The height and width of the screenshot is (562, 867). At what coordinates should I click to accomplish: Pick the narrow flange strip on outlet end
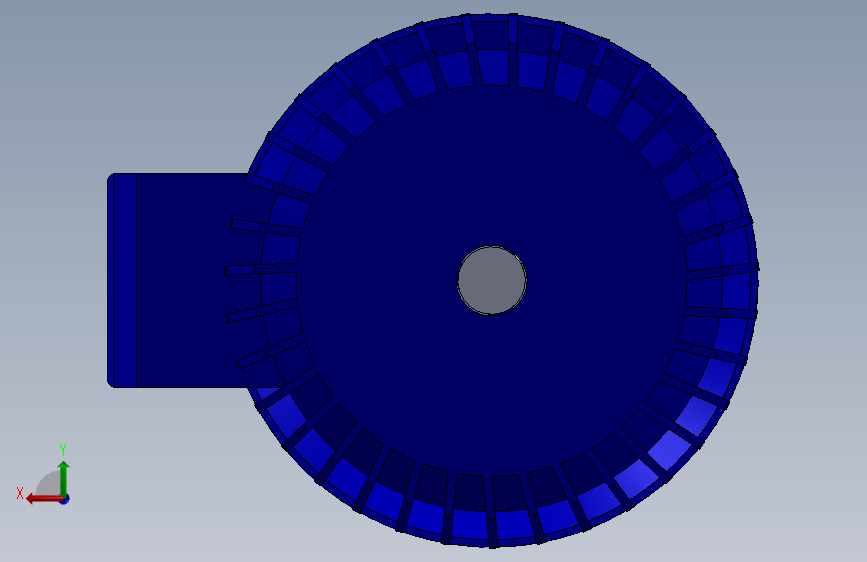tap(125, 280)
